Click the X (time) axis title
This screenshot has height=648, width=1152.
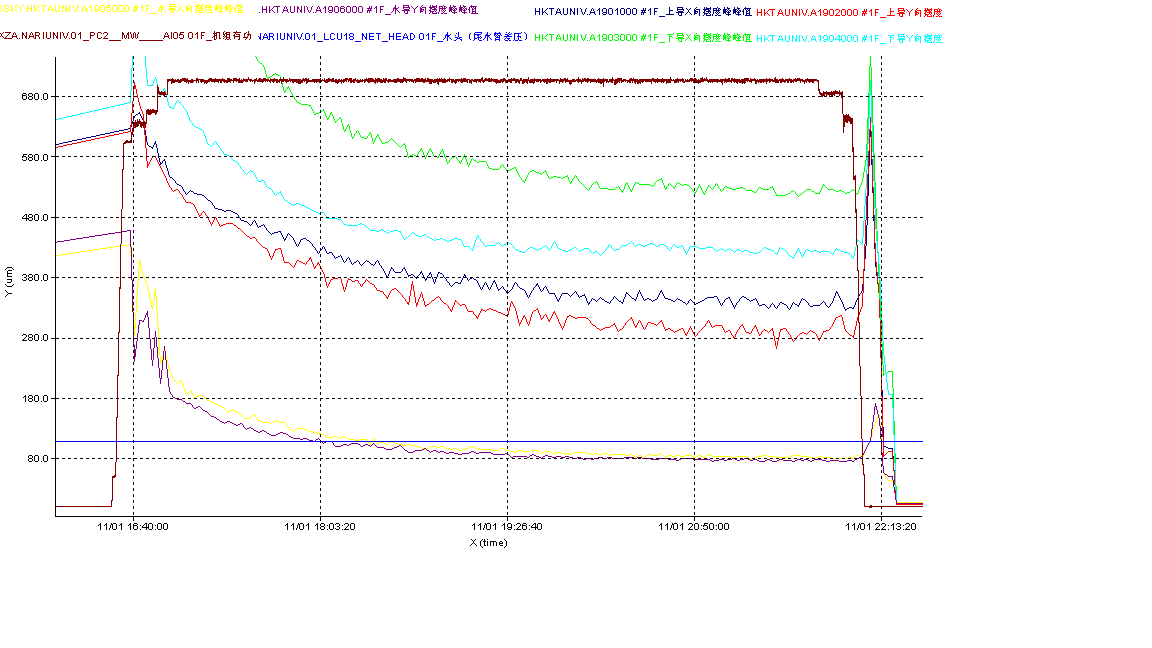click(489, 542)
